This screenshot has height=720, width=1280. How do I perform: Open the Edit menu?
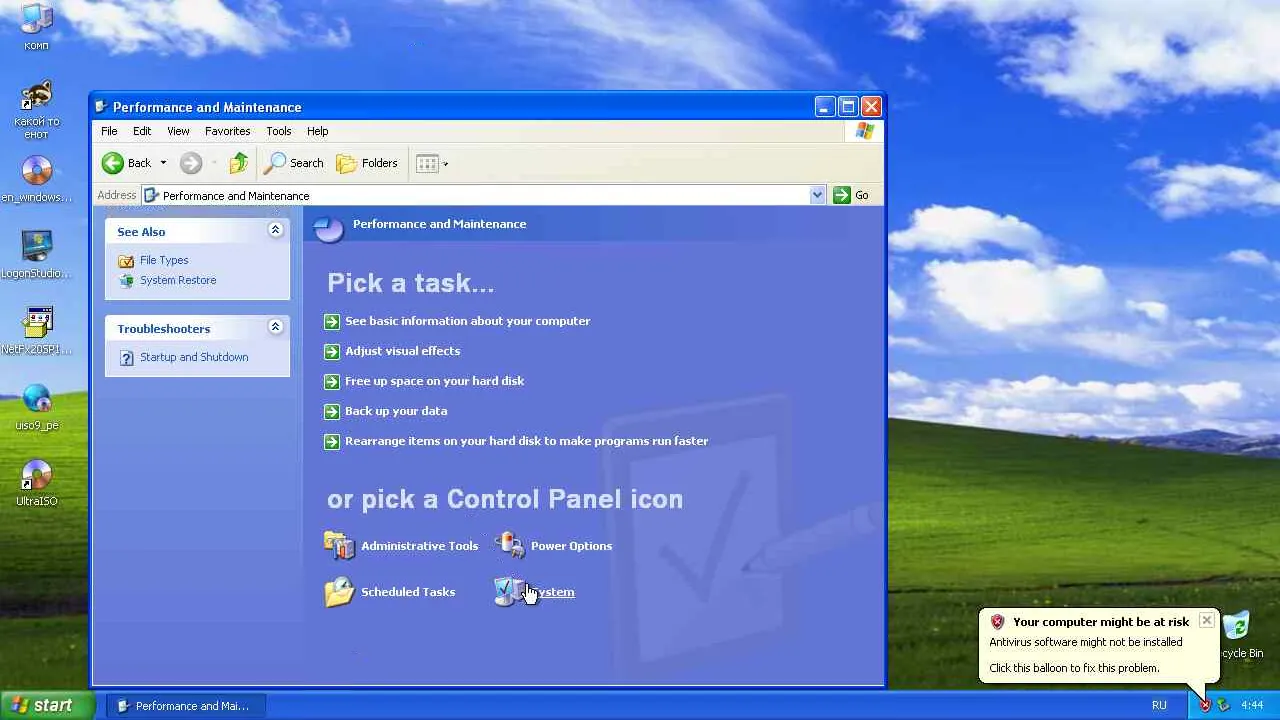142,131
